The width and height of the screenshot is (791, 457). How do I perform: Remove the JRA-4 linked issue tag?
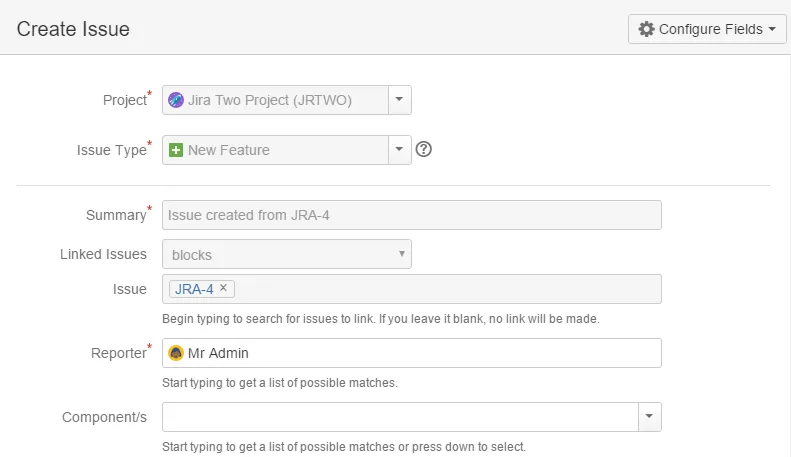[223, 288]
